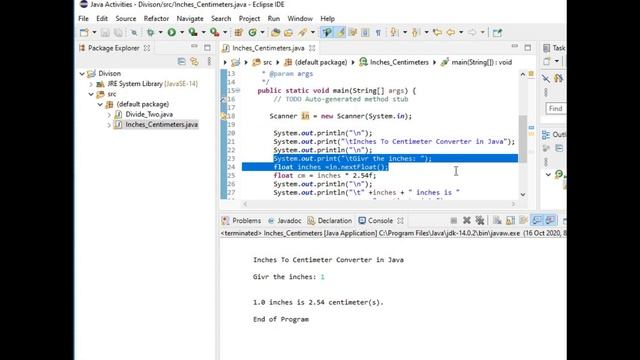Select Inches_Centimeters.java in Package Explorer
The width and height of the screenshot is (640, 360).
161,124
